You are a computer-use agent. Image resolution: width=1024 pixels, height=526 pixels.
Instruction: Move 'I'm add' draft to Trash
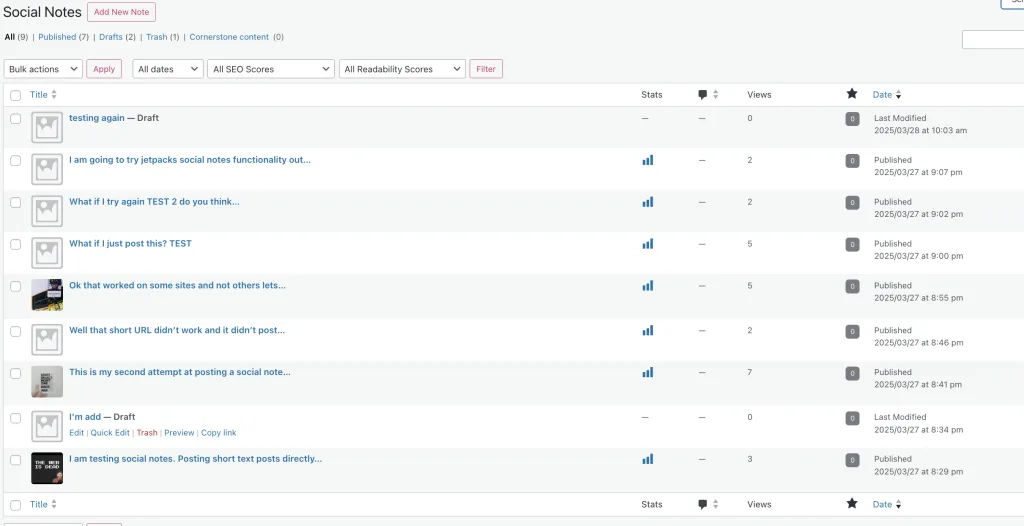pyautogui.click(x=147, y=433)
